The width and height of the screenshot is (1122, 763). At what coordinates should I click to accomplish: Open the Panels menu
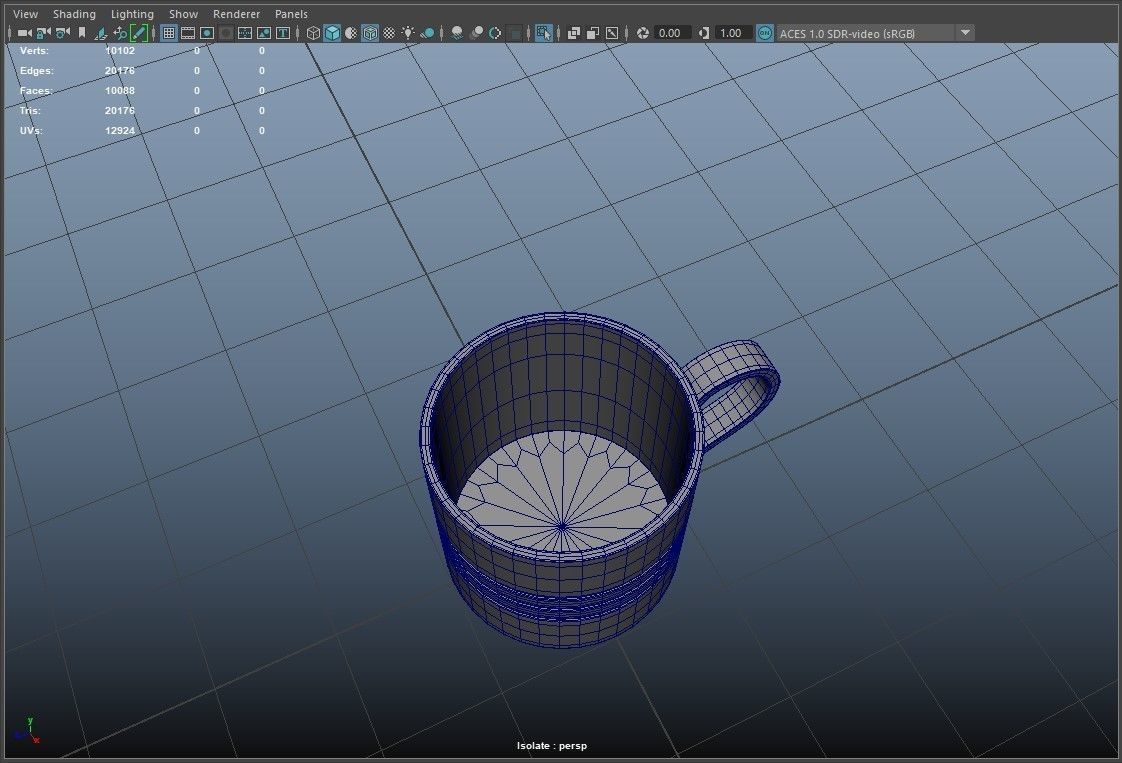click(x=291, y=14)
